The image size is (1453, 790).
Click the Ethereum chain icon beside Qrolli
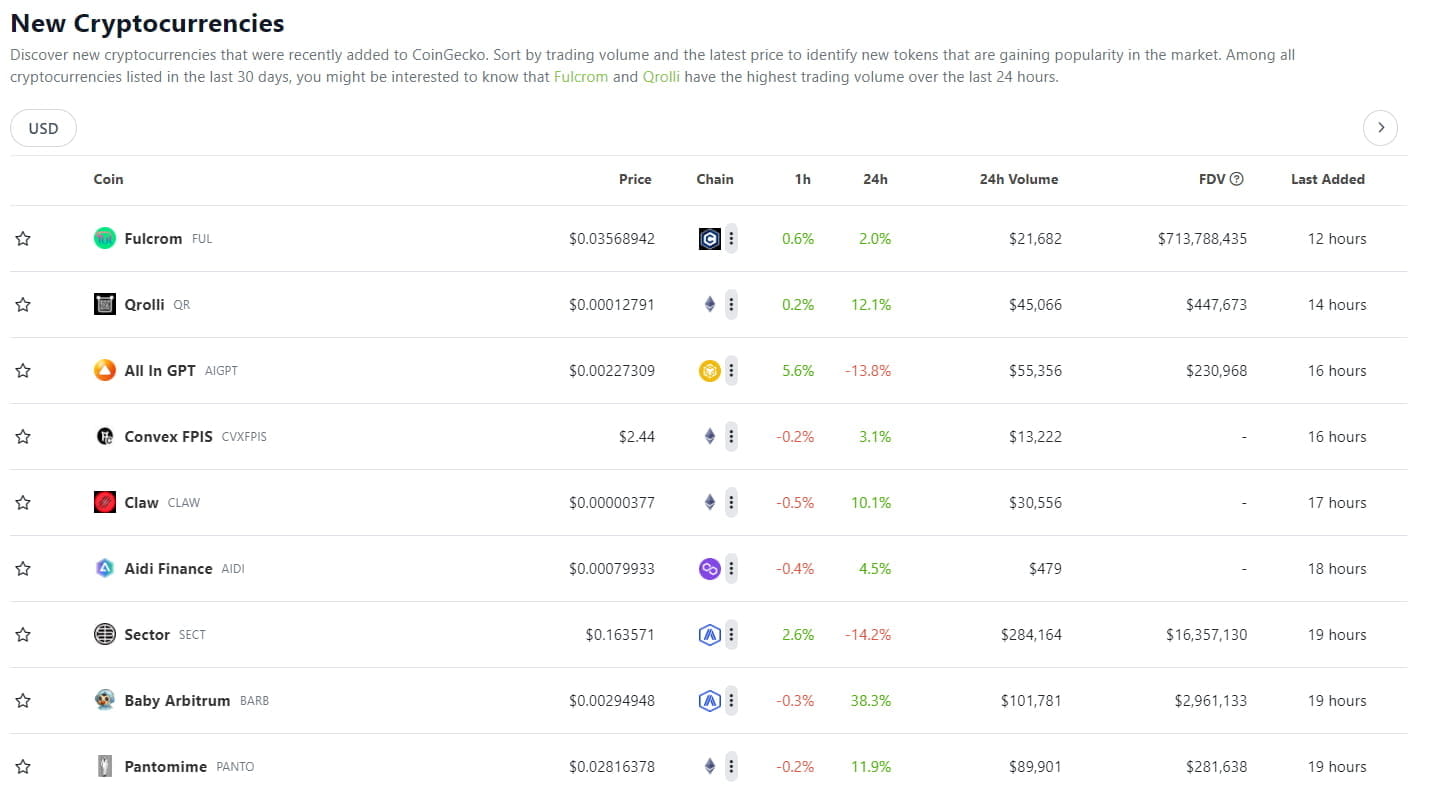click(709, 304)
